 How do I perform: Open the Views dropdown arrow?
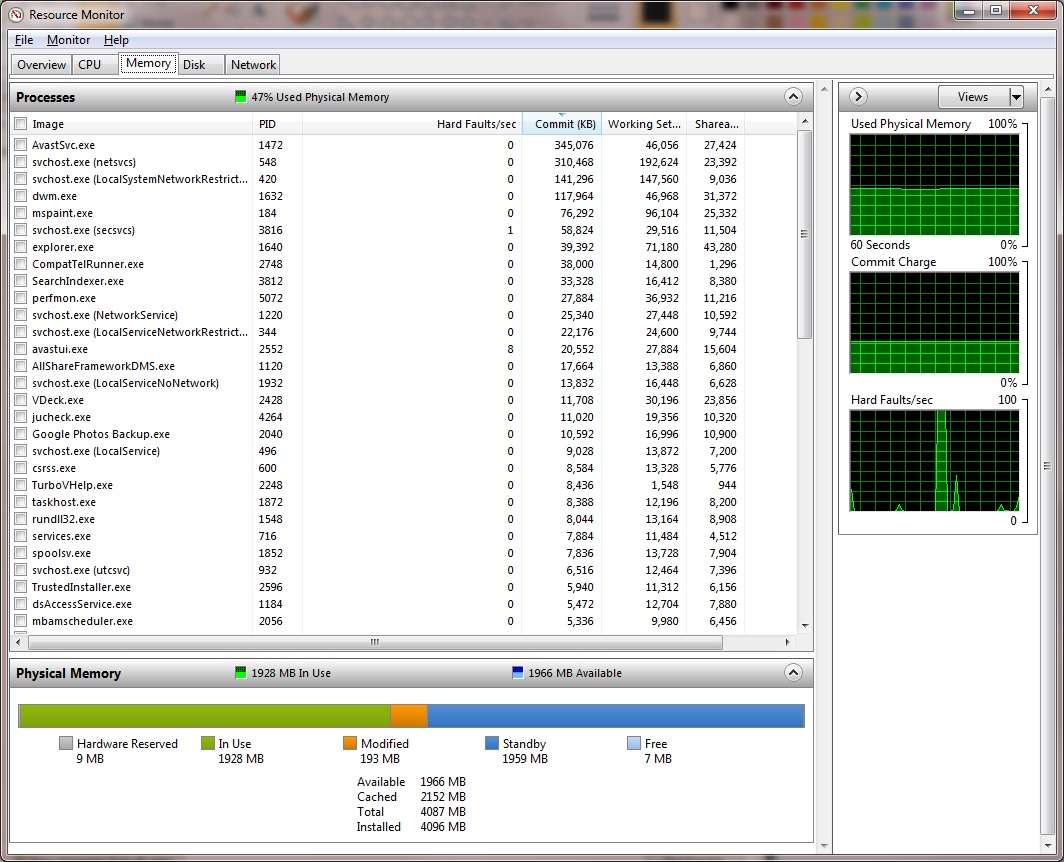1016,97
